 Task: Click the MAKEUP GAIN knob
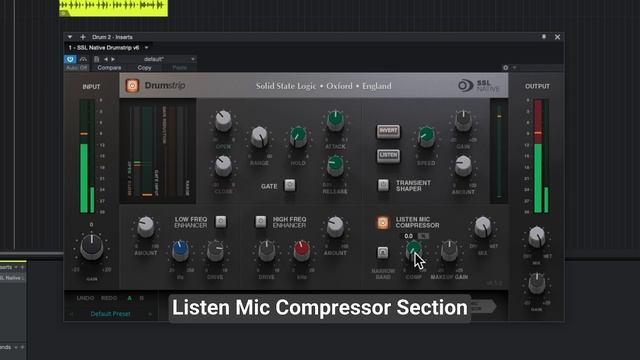[x=449, y=251]
